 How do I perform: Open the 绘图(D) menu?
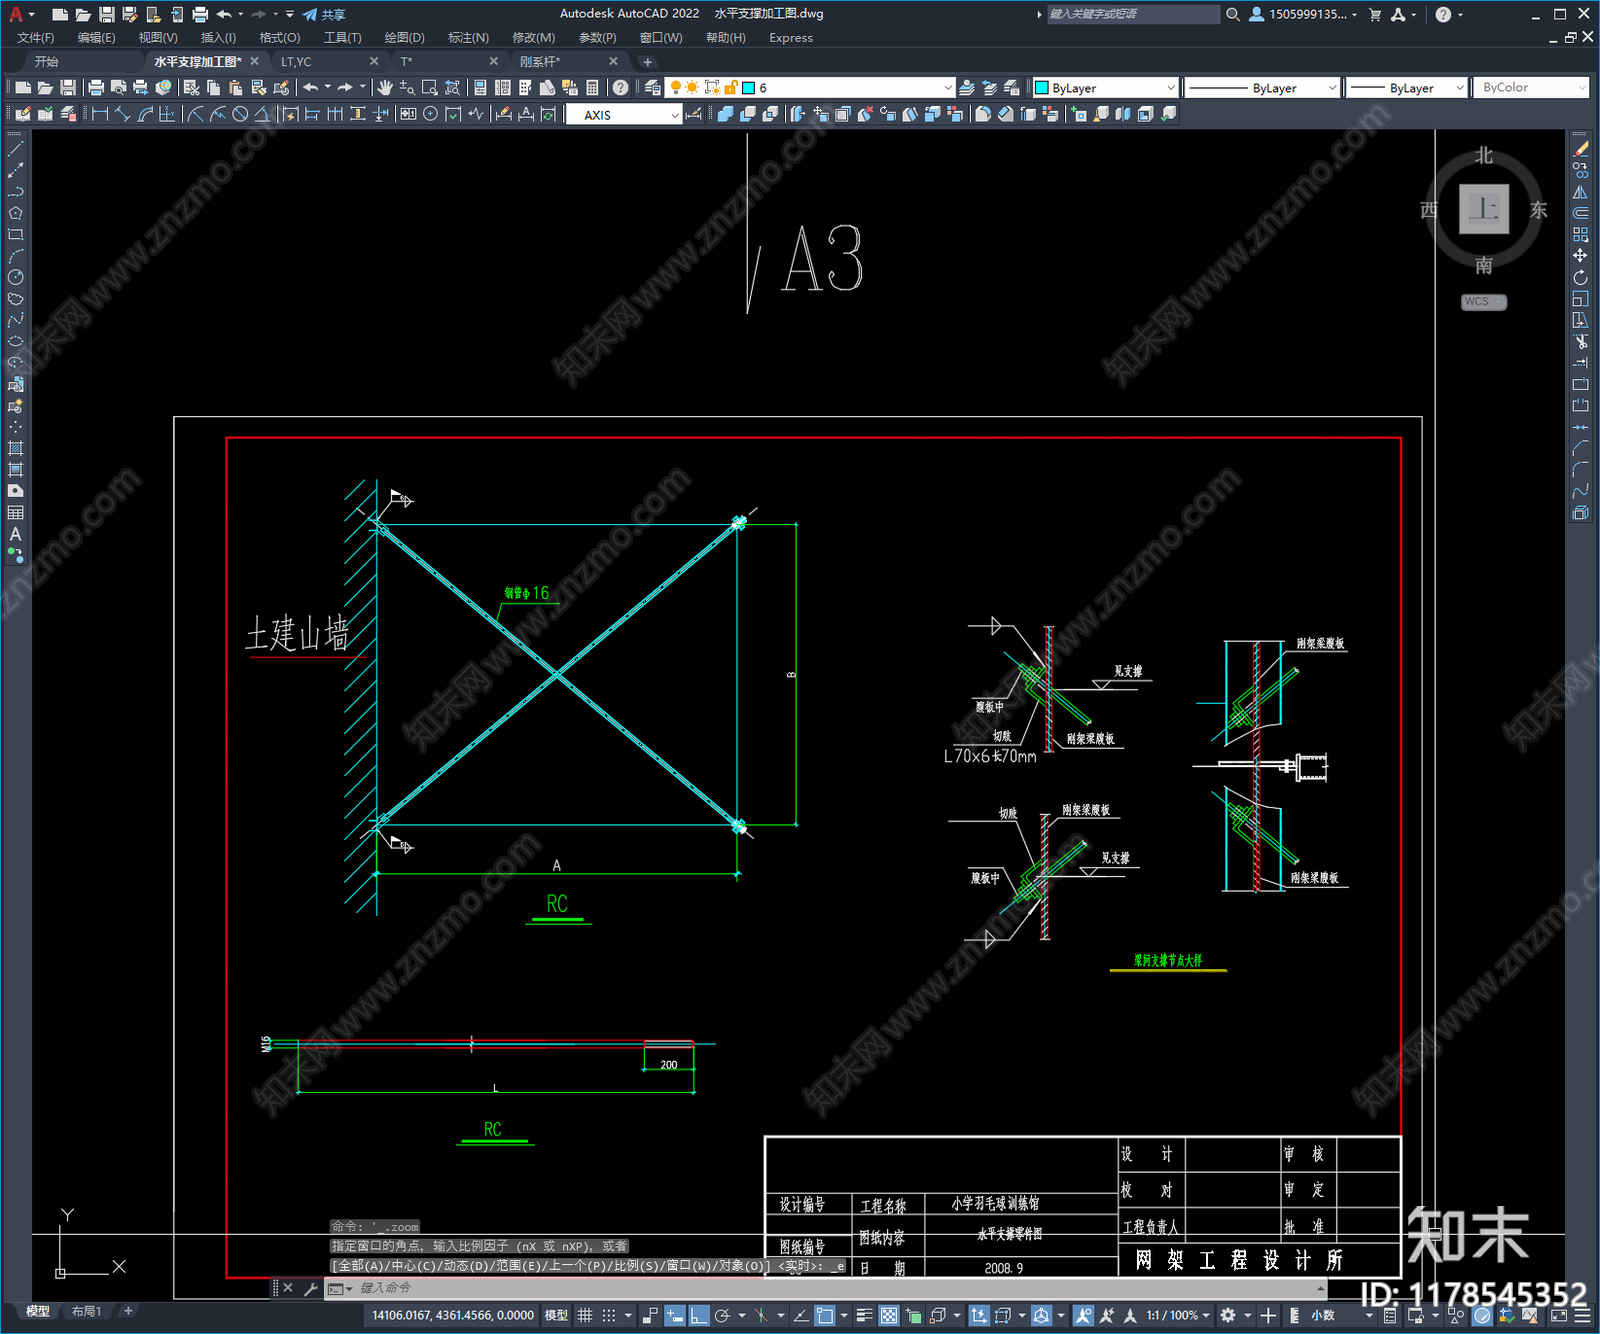(404, 38)
